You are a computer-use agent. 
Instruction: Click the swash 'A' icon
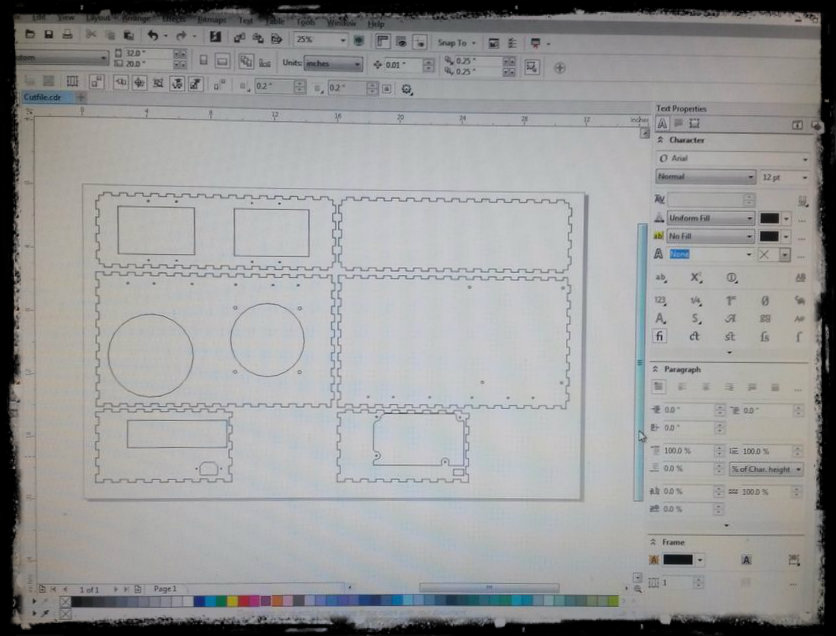click(x=730, y=319)
